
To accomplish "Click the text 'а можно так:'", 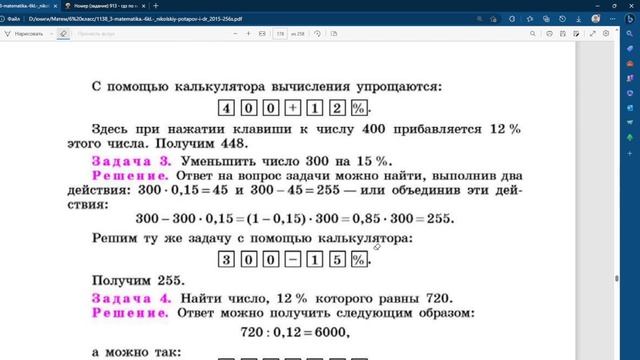I will tap(136, 352).
